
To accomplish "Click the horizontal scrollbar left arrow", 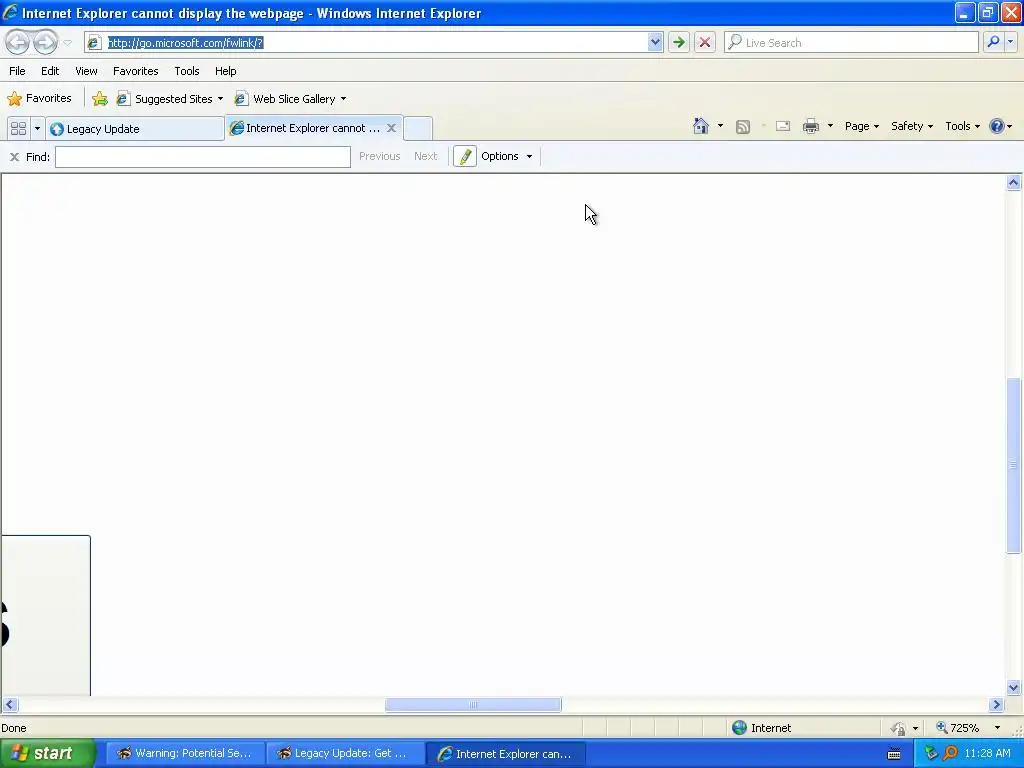I will pyautogui.click(x=9, y=705).
